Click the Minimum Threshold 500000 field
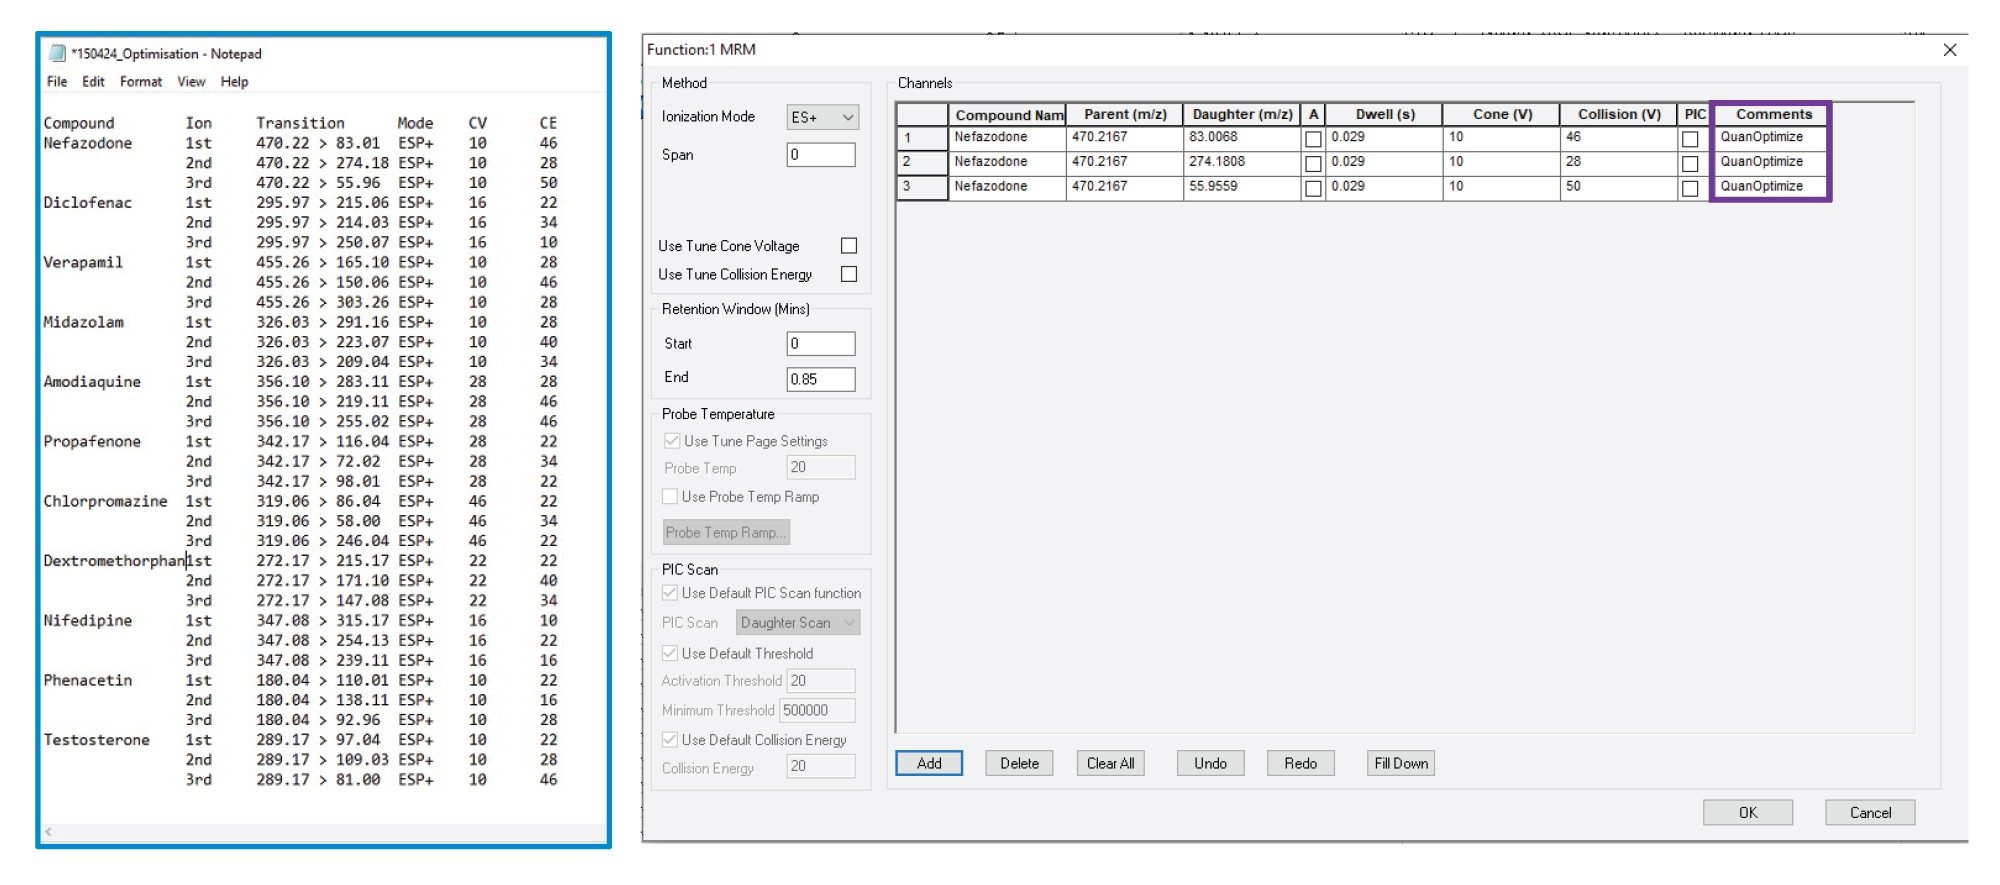 (817, 711)
